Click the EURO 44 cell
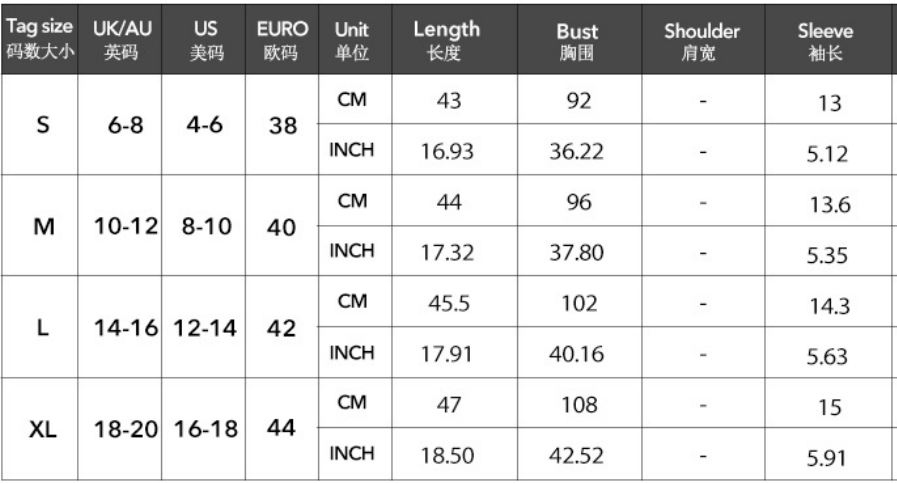897x484 pixels. [282, 429]
